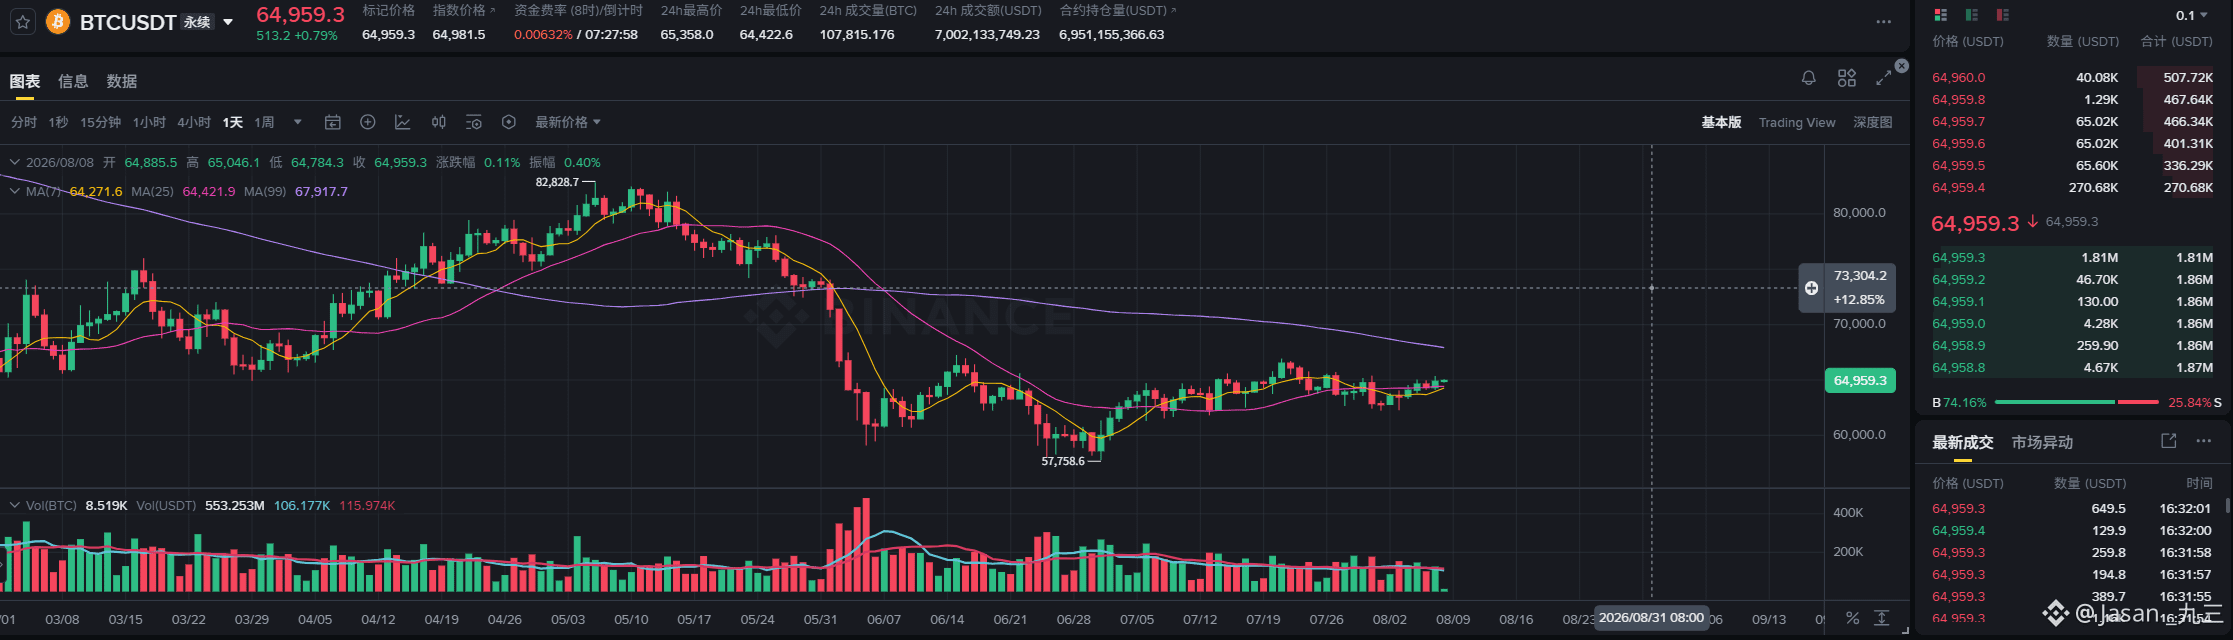Show bids-only green order book view
The height and width of the screenshot is (640, 2233).
point(1971,15)
